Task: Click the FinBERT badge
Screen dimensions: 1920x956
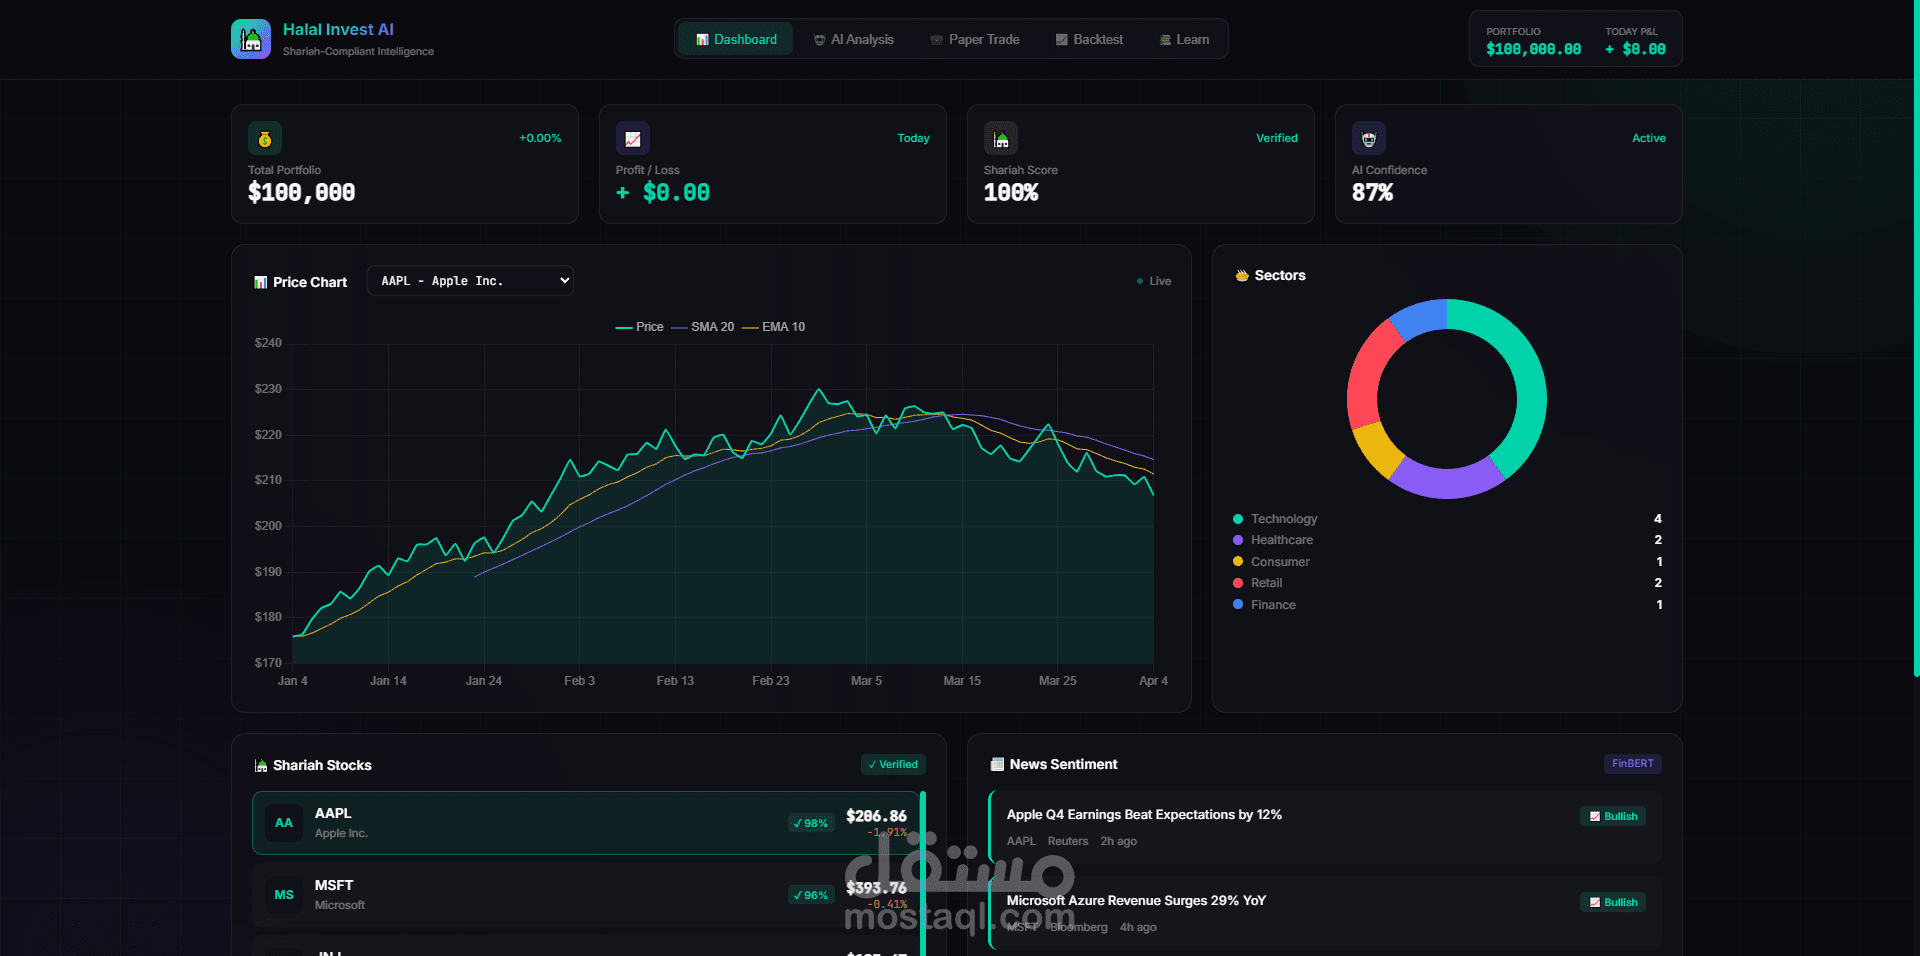Action: [x=1633, y=763]
